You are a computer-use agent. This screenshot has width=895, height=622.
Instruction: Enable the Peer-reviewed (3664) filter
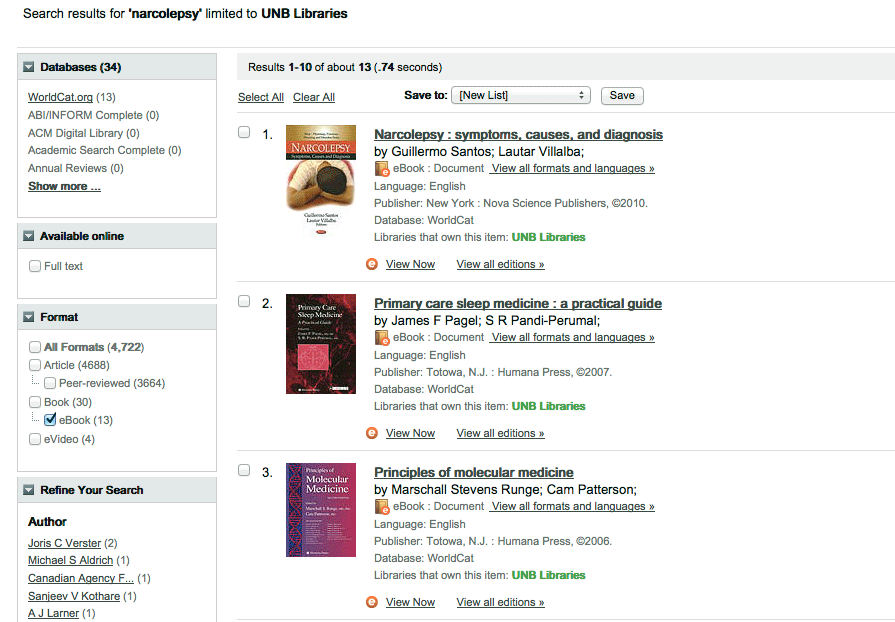[50, 383]
